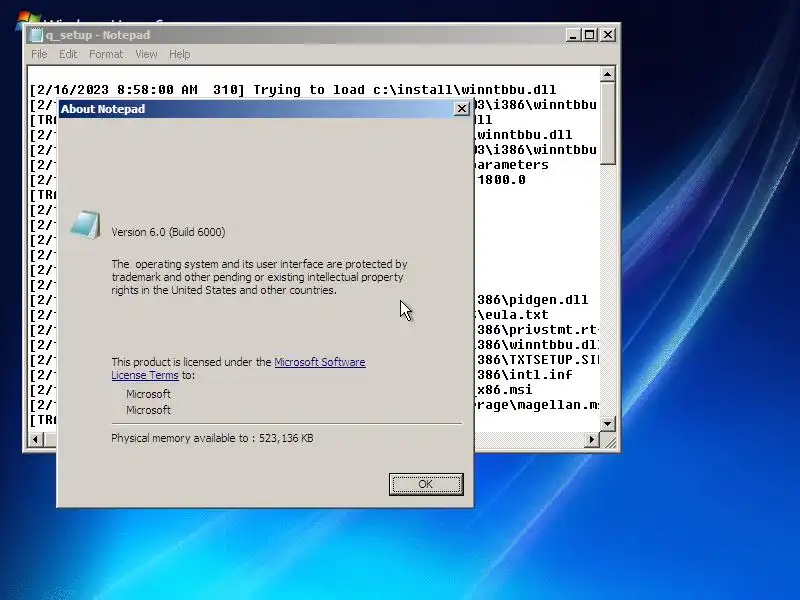This screenshot has width=800, height=600.
Task: Minimize the q_setup Notepad window
Action: (573, 35)
